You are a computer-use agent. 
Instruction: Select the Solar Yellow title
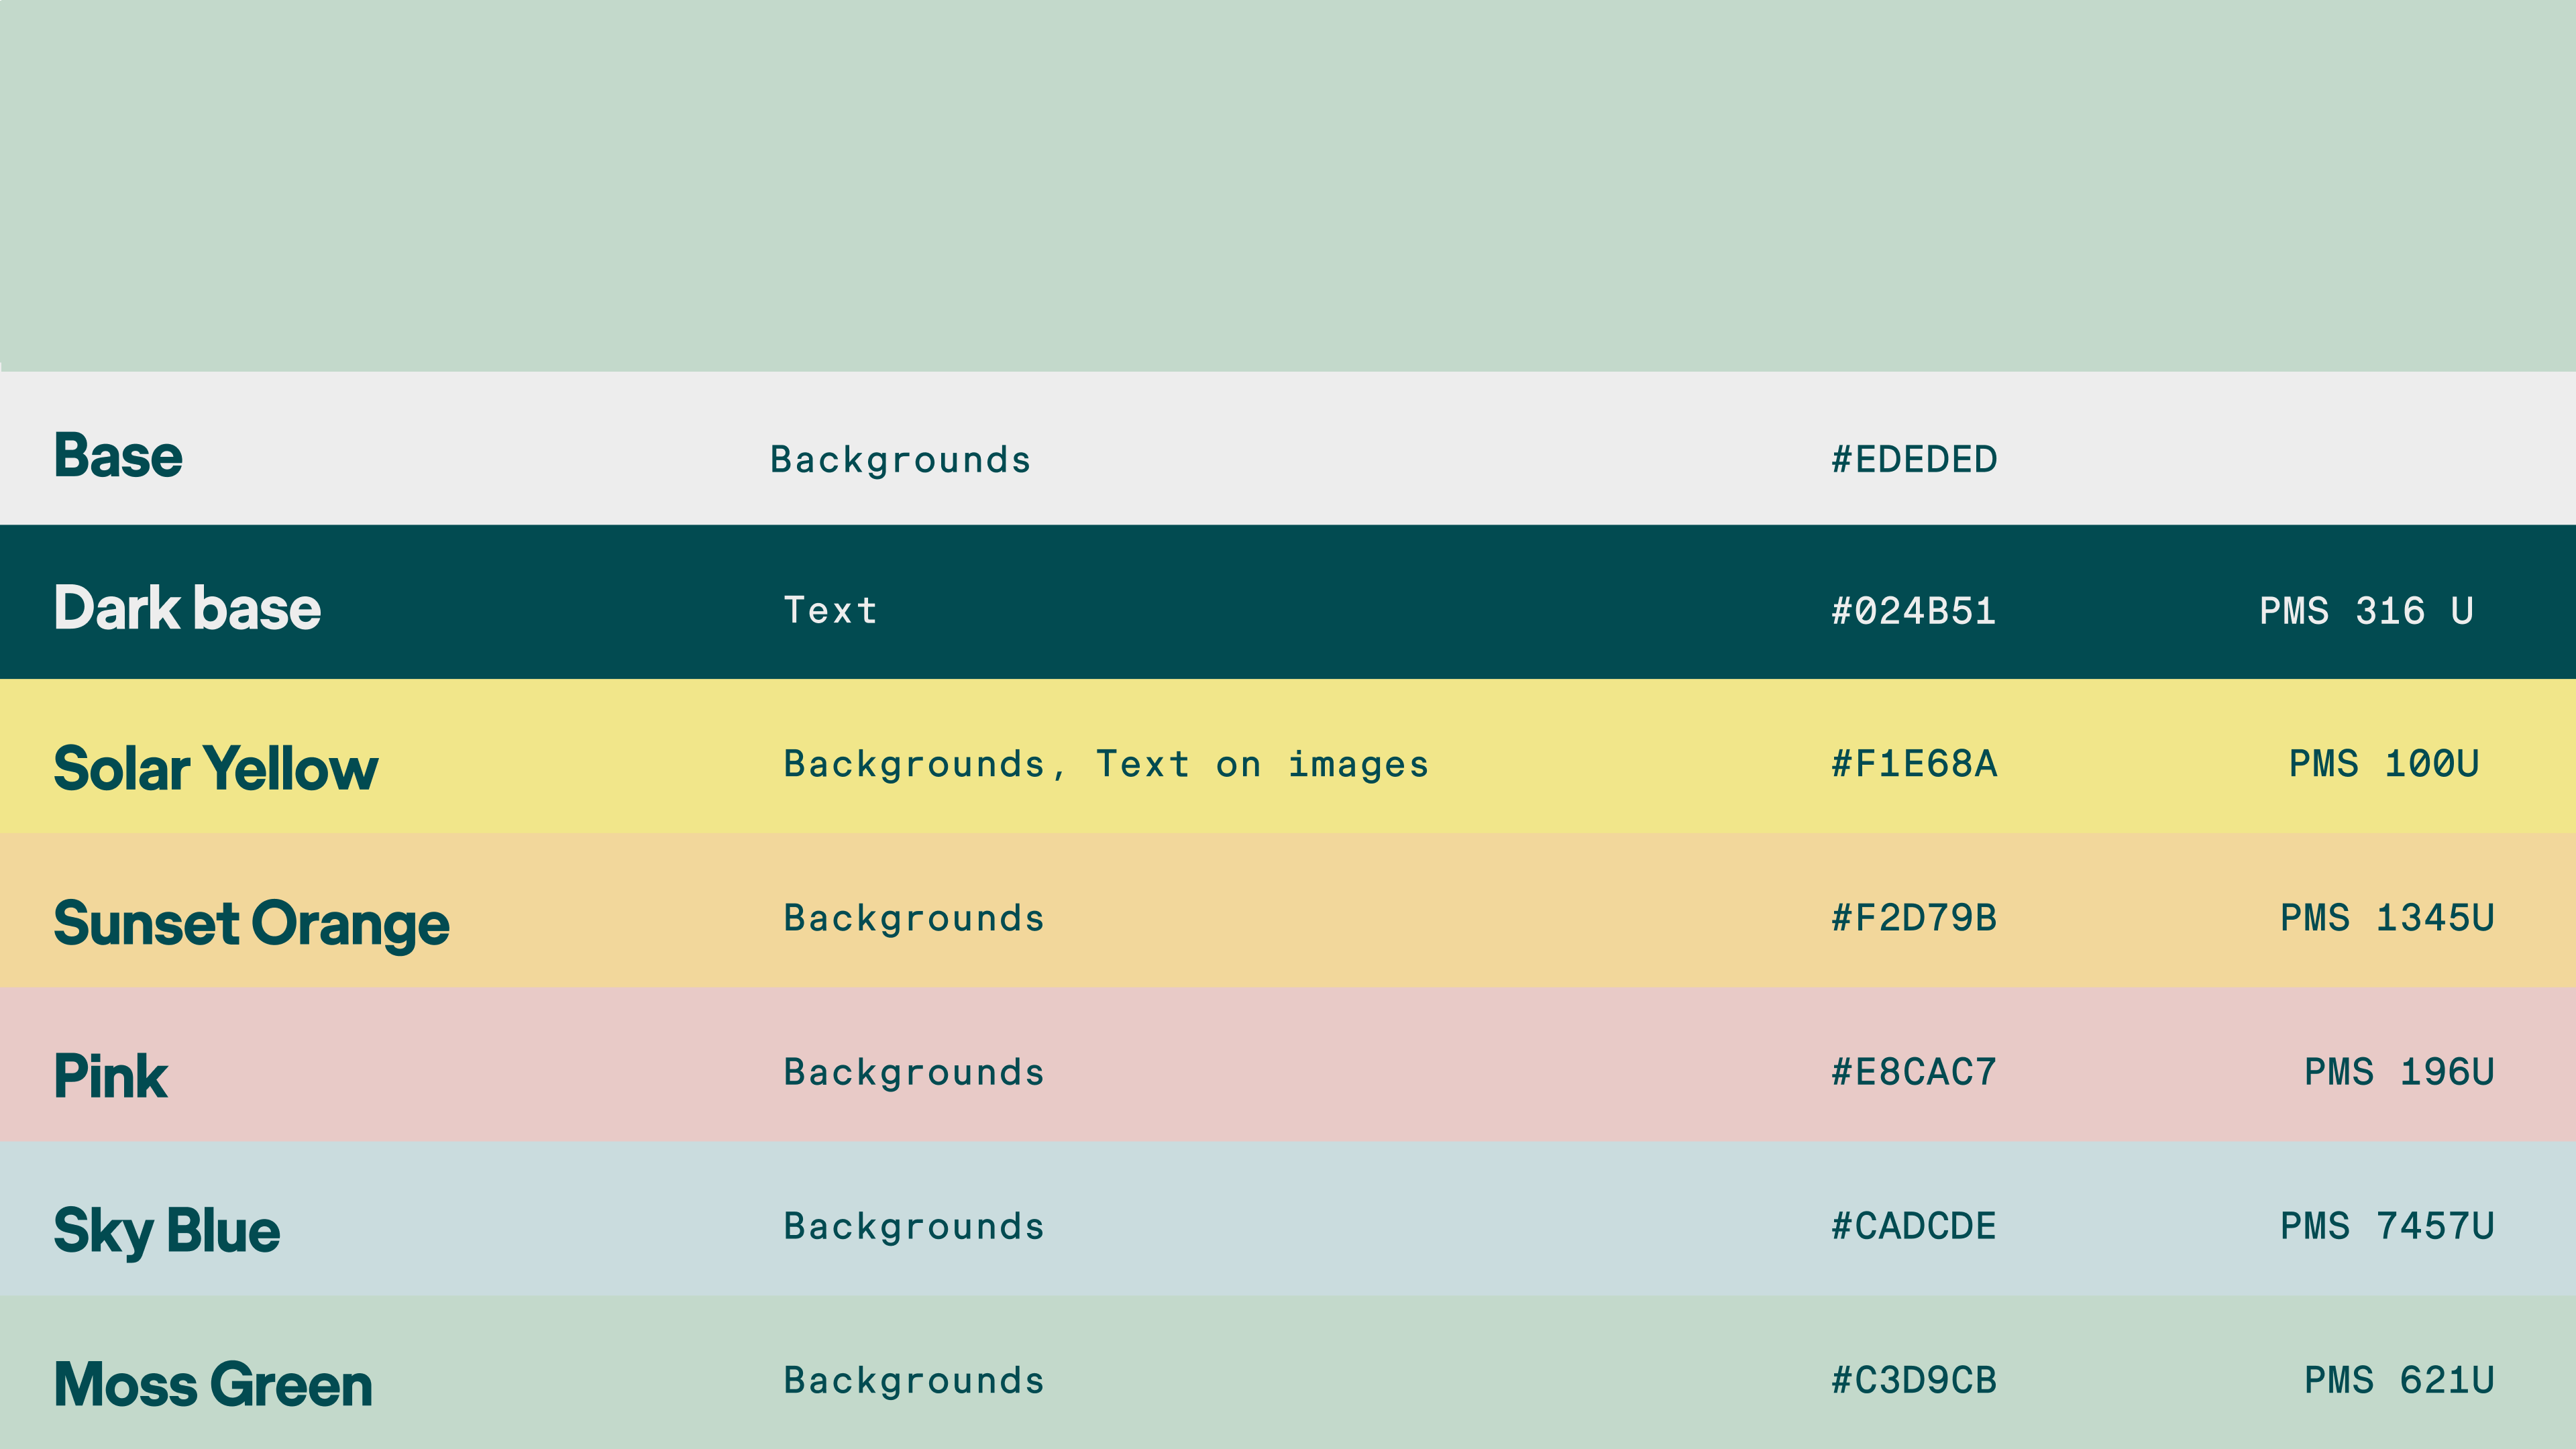pos(216,768)
